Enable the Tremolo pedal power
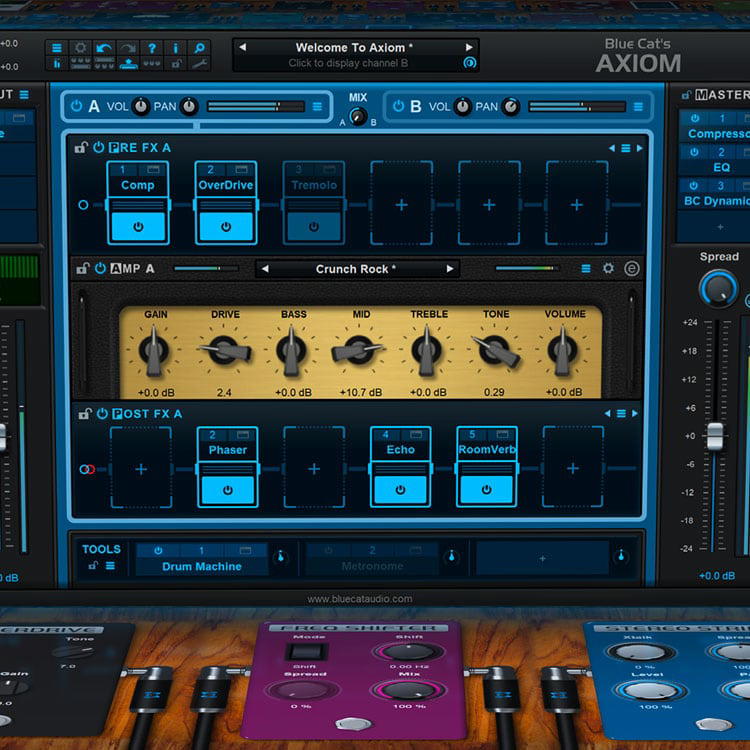750x750 pixels. coord(314,226)
